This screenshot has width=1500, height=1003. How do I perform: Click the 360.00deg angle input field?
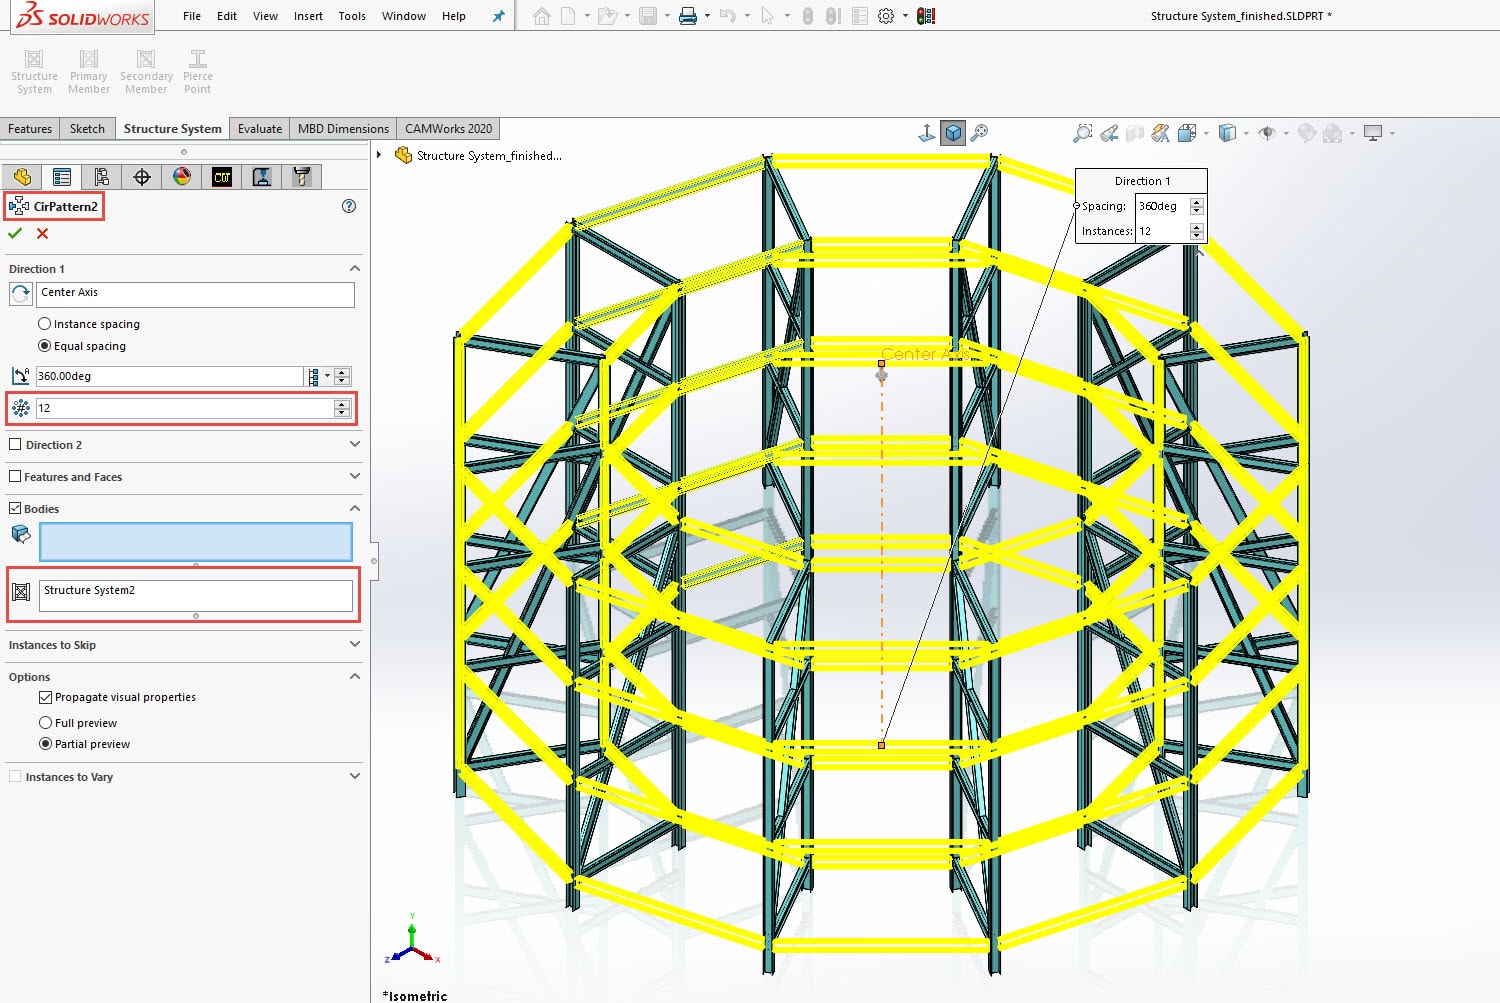click(x=169, y=377)
